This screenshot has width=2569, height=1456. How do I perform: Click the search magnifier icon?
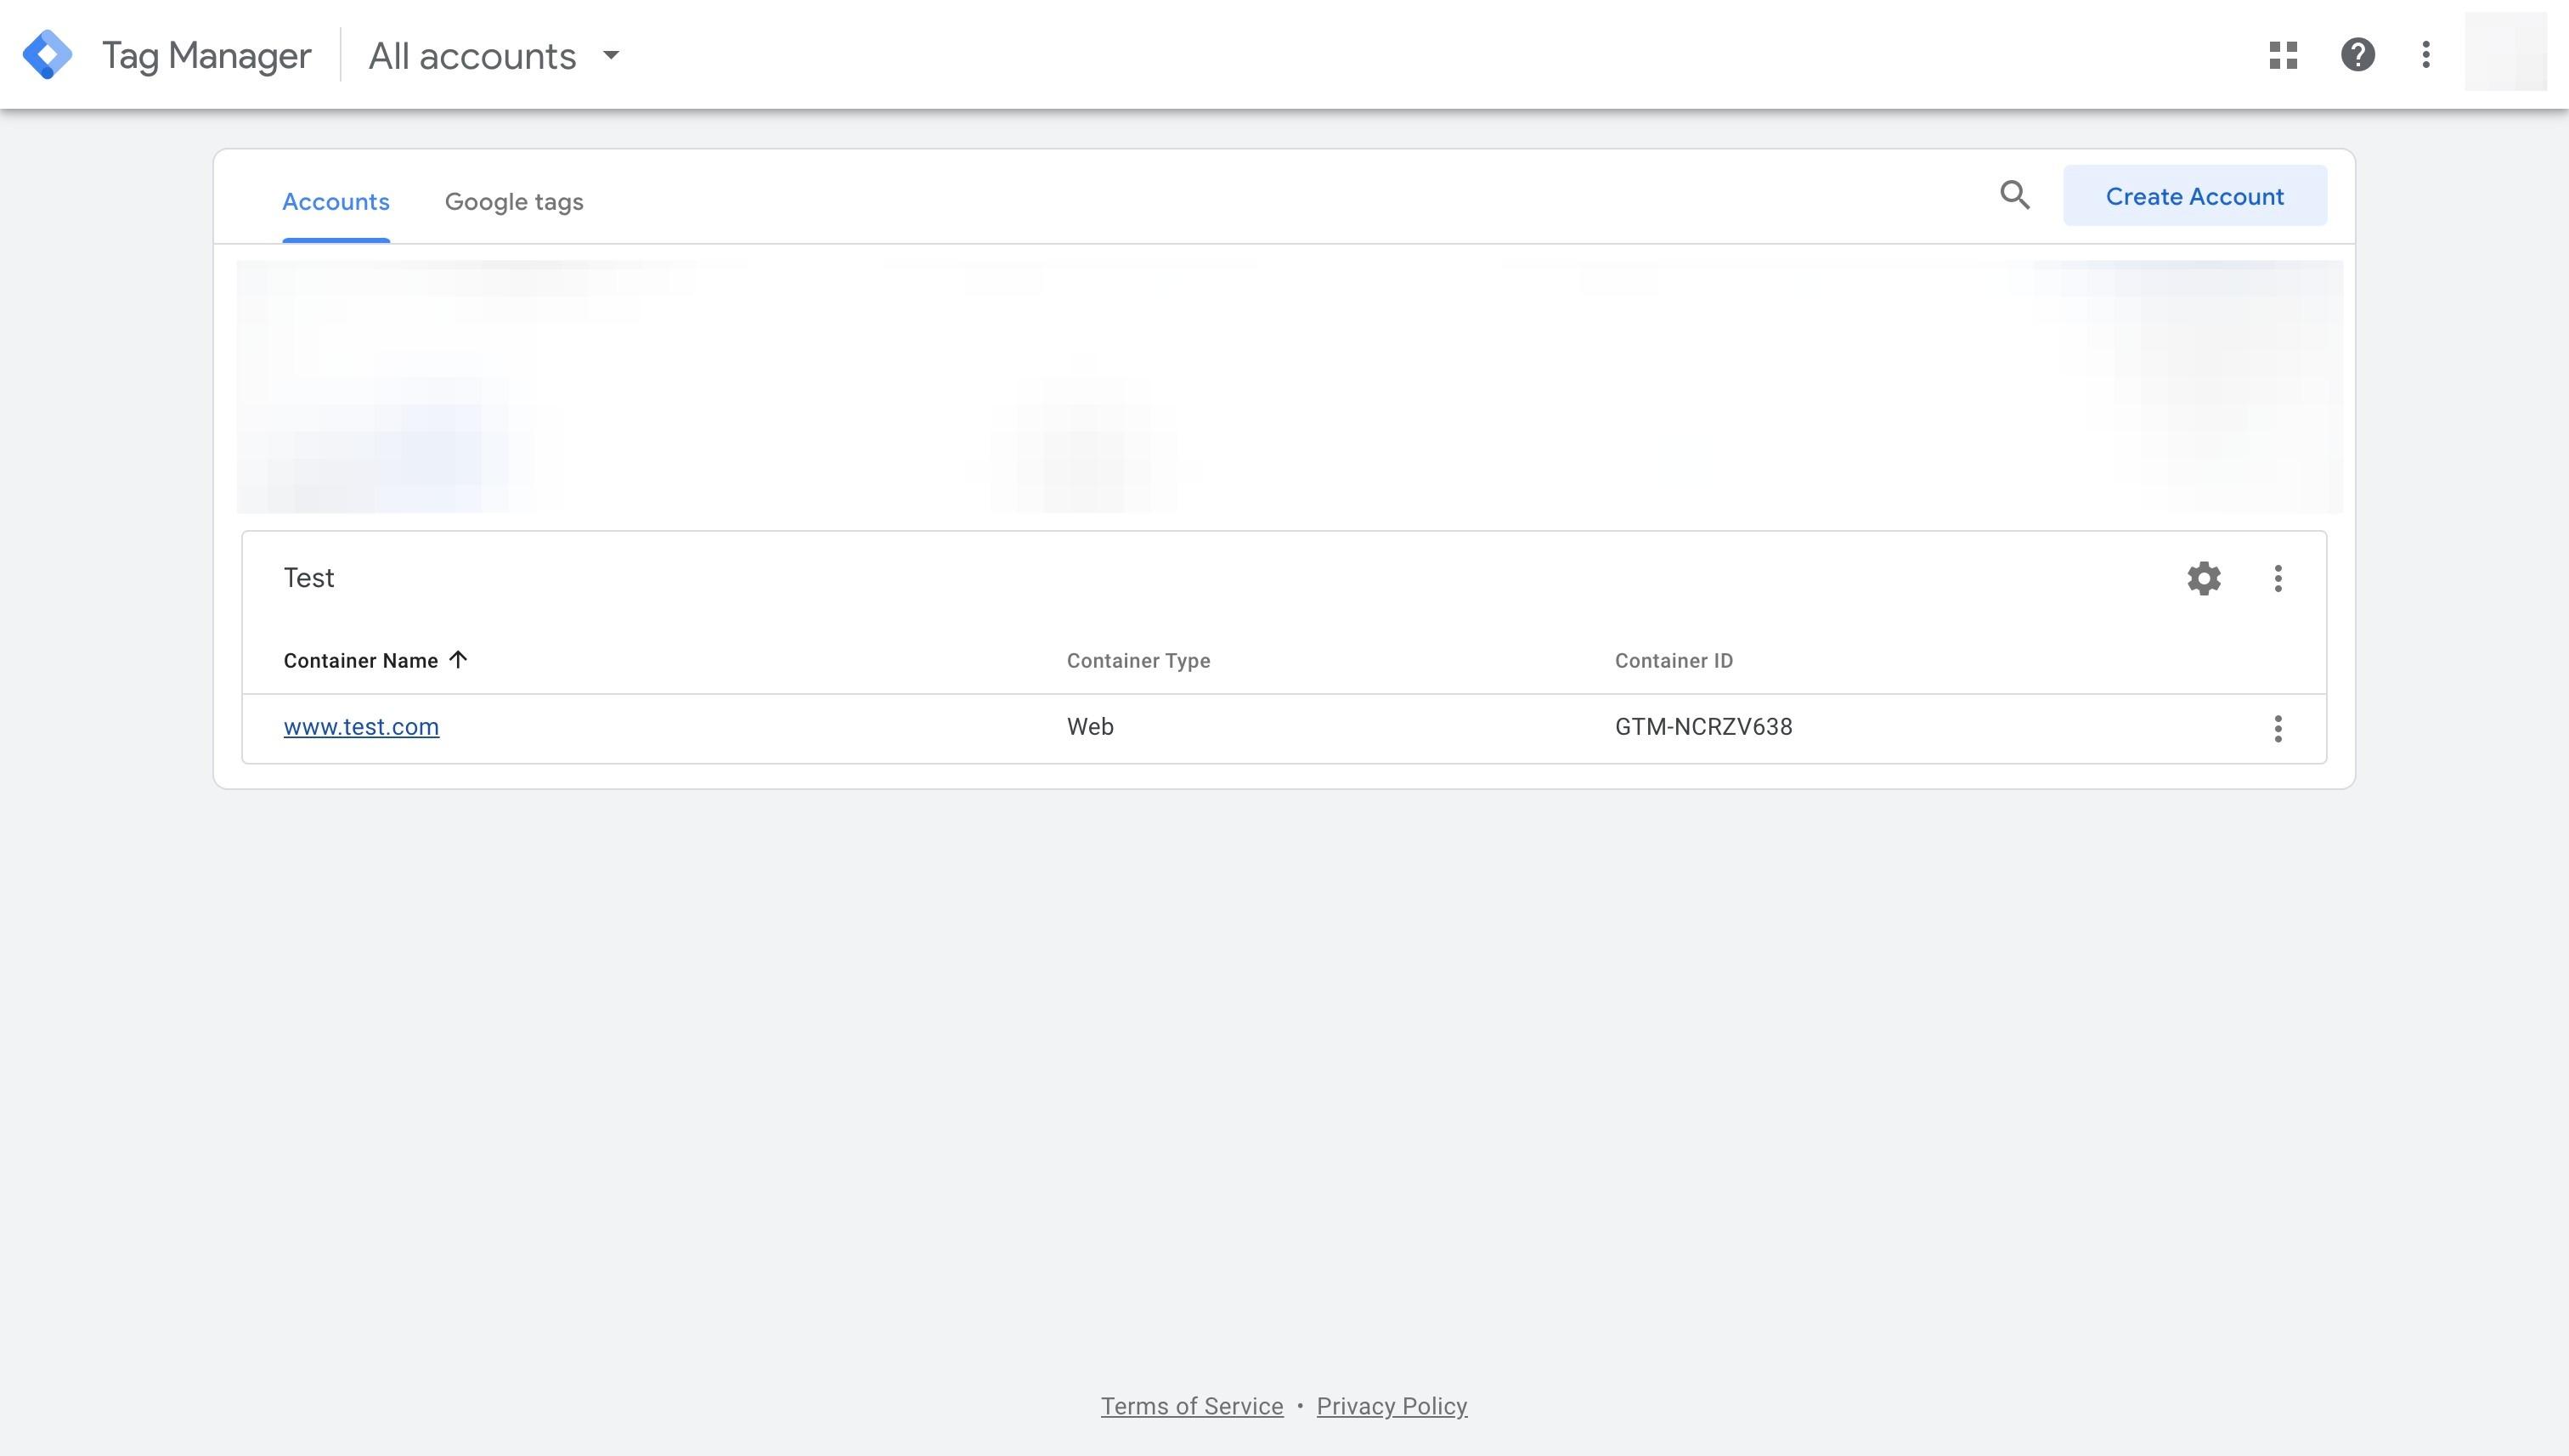coord(2014,195)
